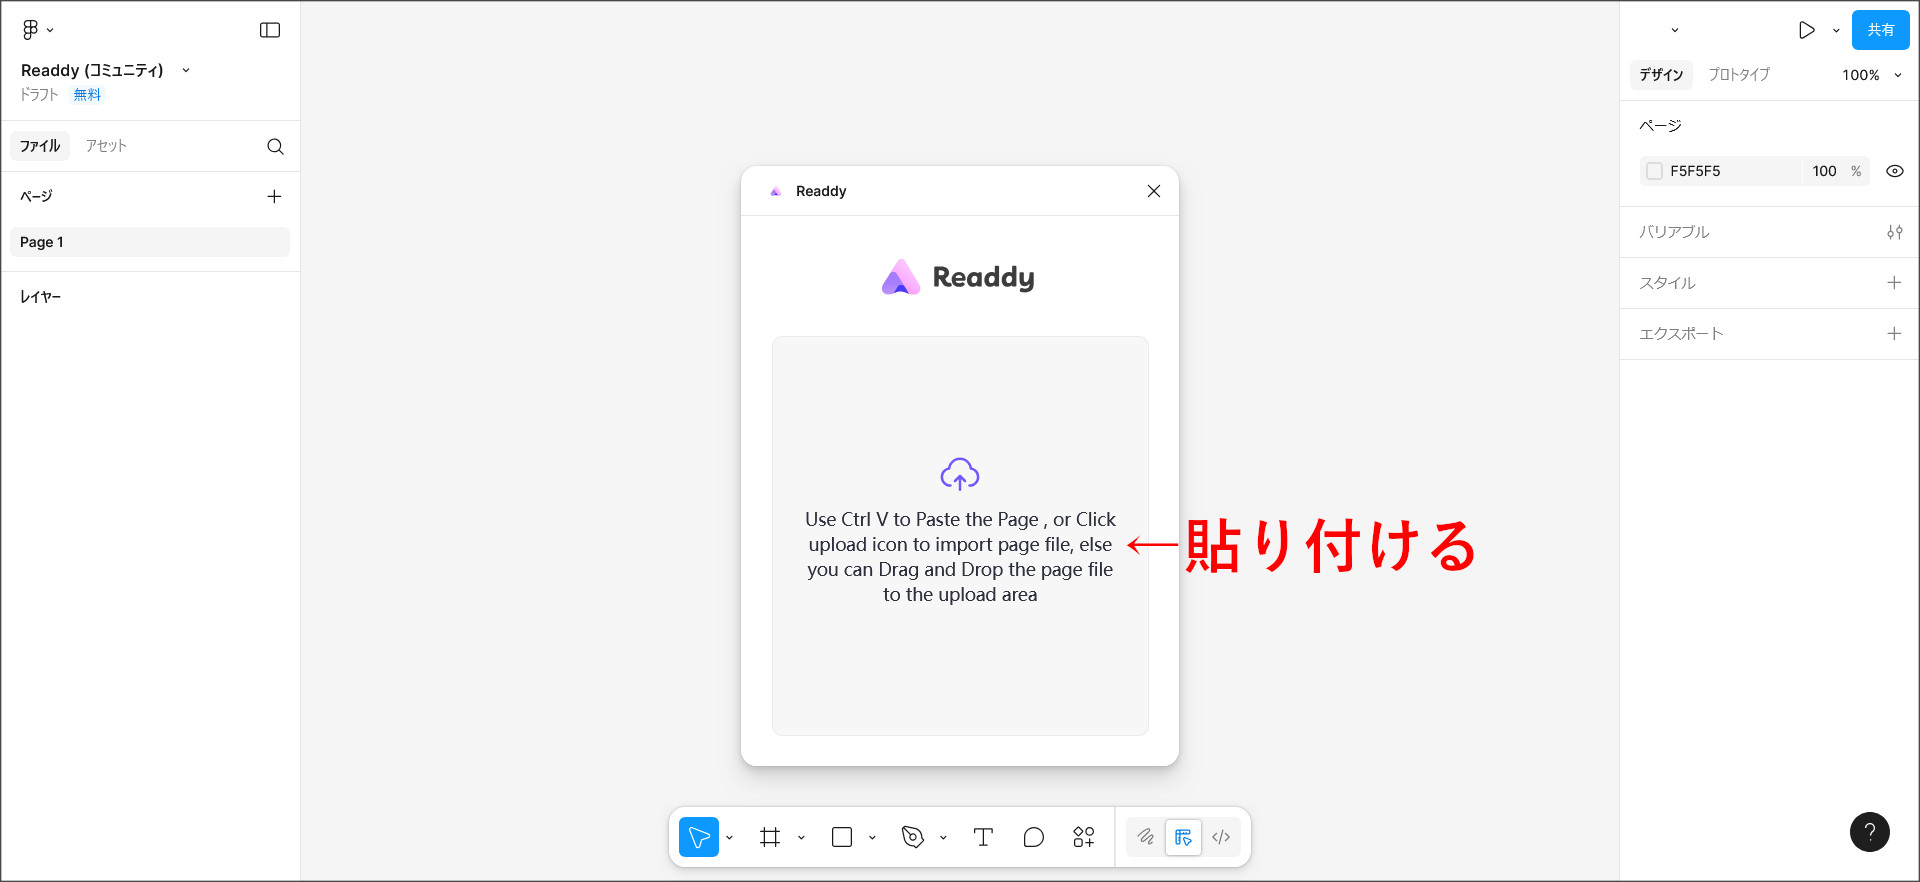Switch to the プロトタイプ tab
Viewport: 1920px width, 882px height.
1738,75
